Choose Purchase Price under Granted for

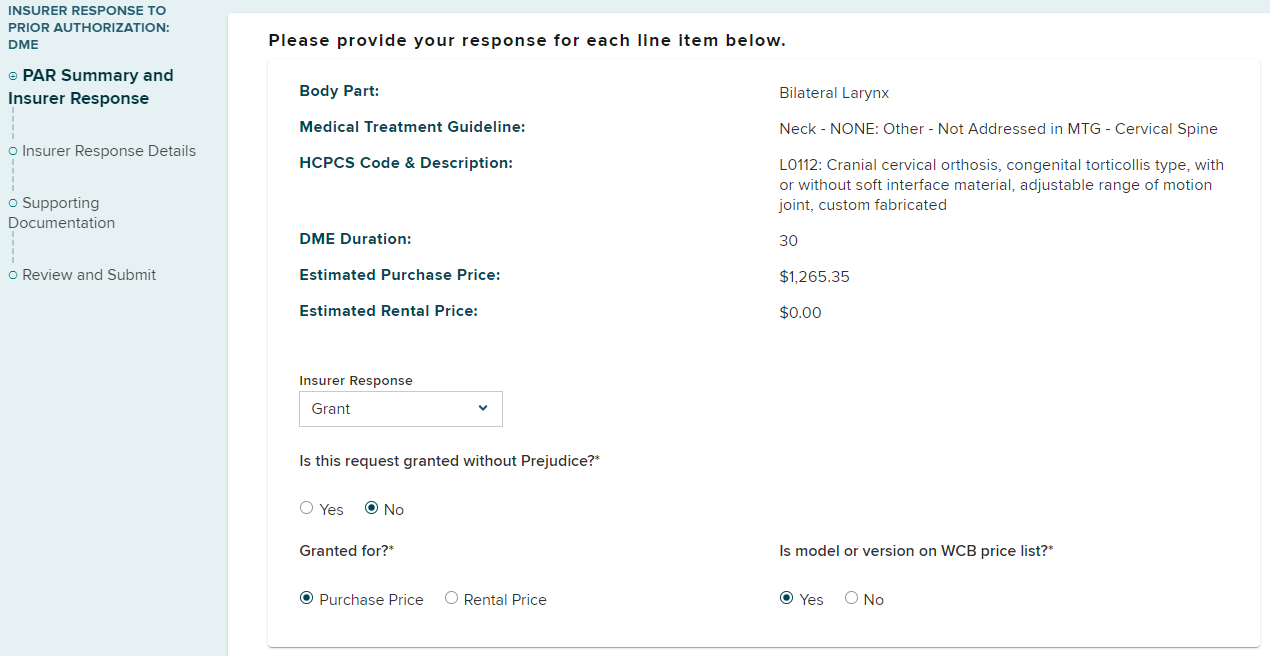307,598
